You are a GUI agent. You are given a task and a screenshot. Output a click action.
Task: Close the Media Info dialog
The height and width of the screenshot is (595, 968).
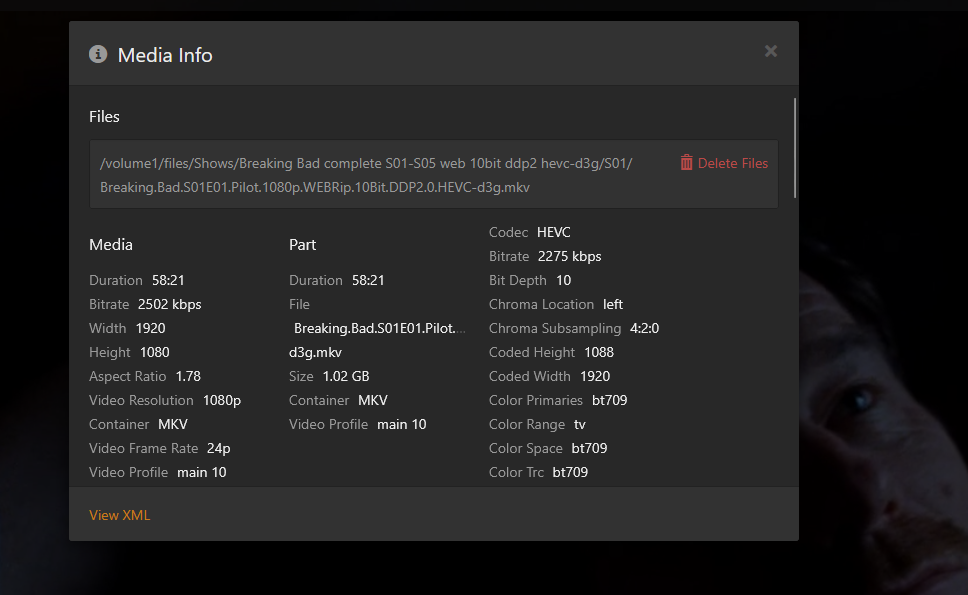771,51
